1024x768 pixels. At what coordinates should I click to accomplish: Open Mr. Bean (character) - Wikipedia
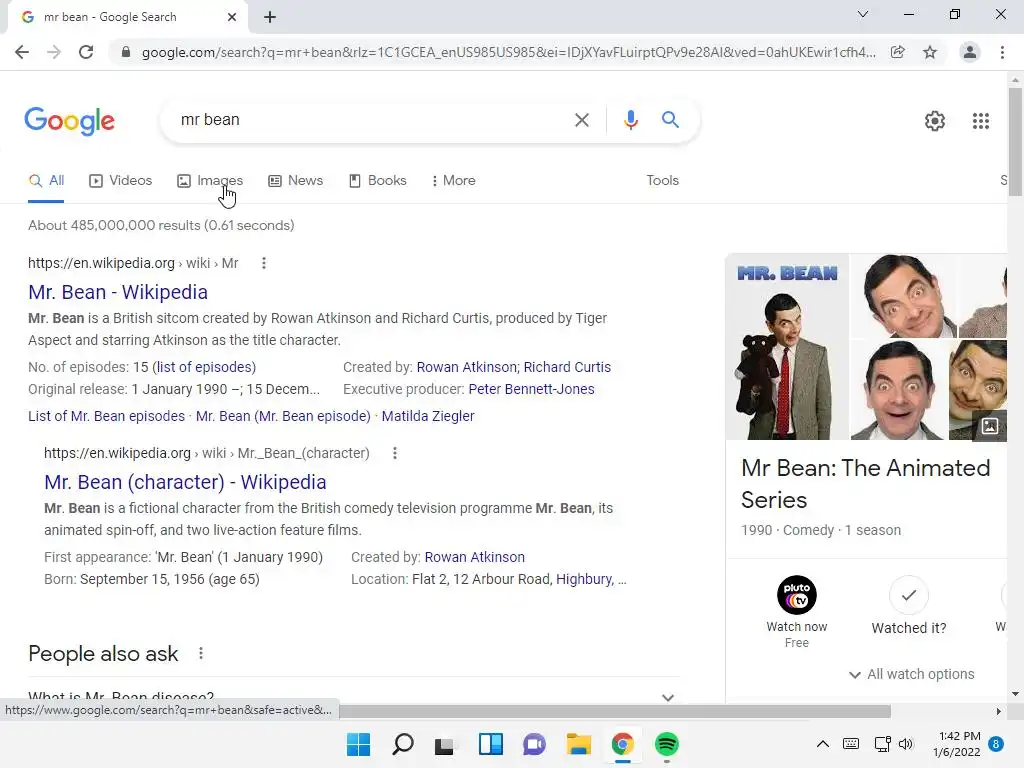click(x=185, y=482)
